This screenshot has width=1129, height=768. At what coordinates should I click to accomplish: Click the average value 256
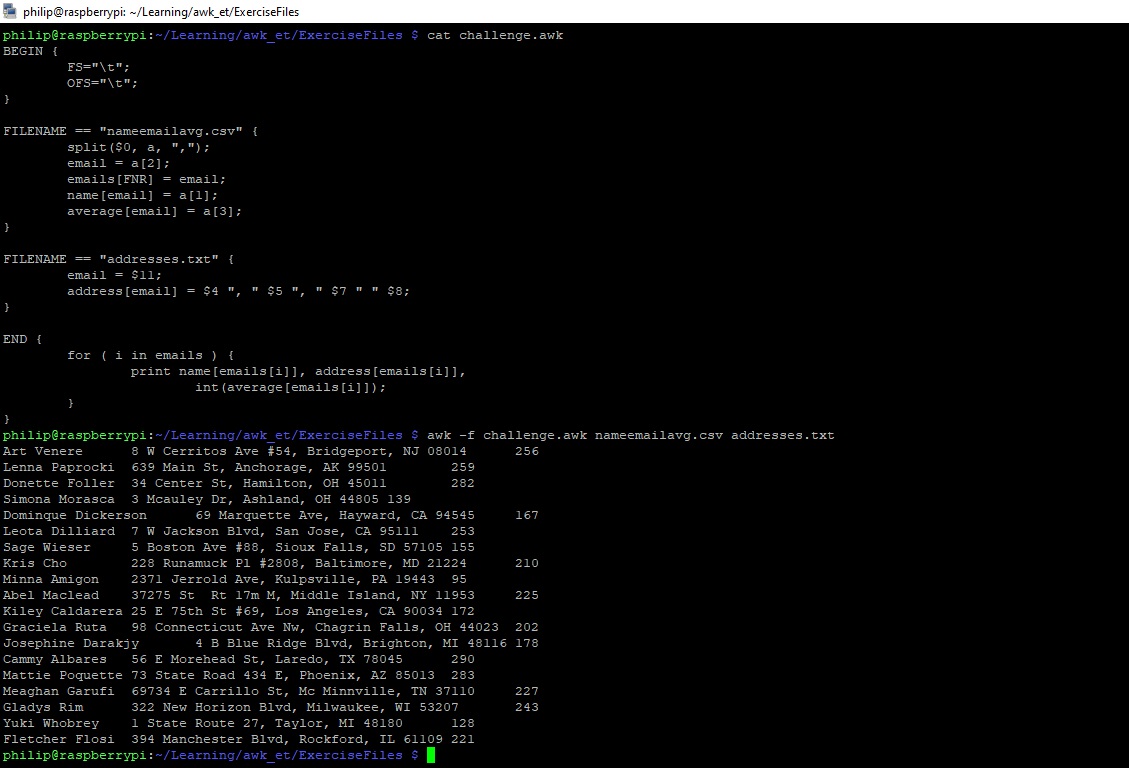click(x=527, y=451)
